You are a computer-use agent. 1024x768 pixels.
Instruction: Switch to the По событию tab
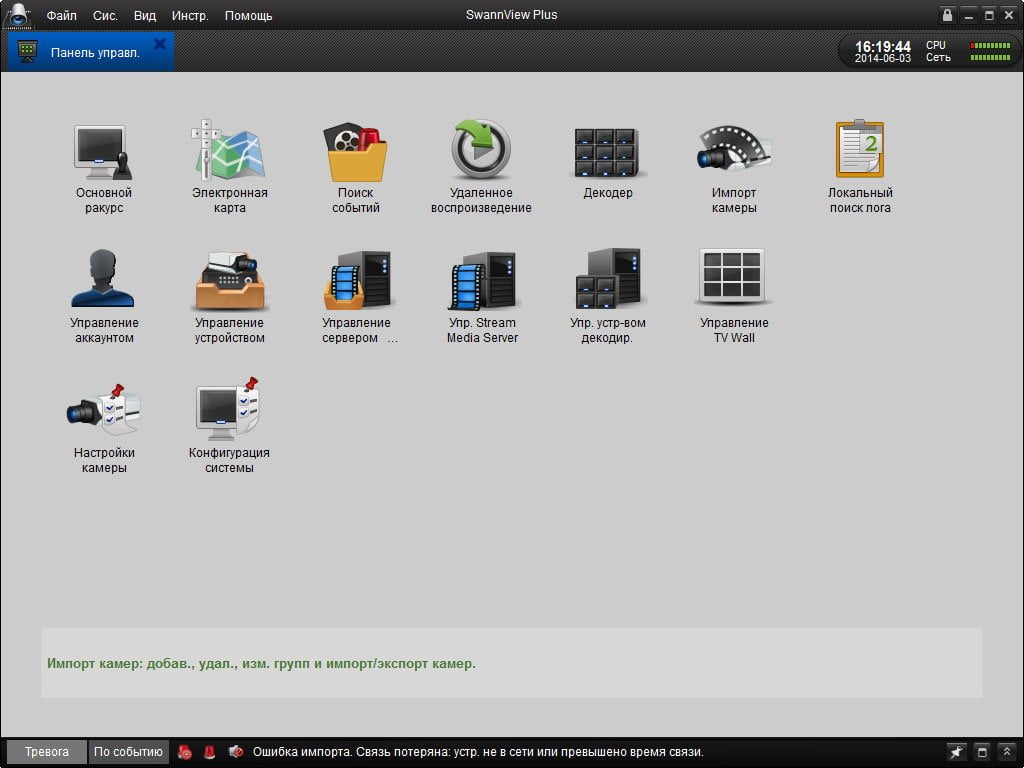pyautogui.click(x=128, y=752)
